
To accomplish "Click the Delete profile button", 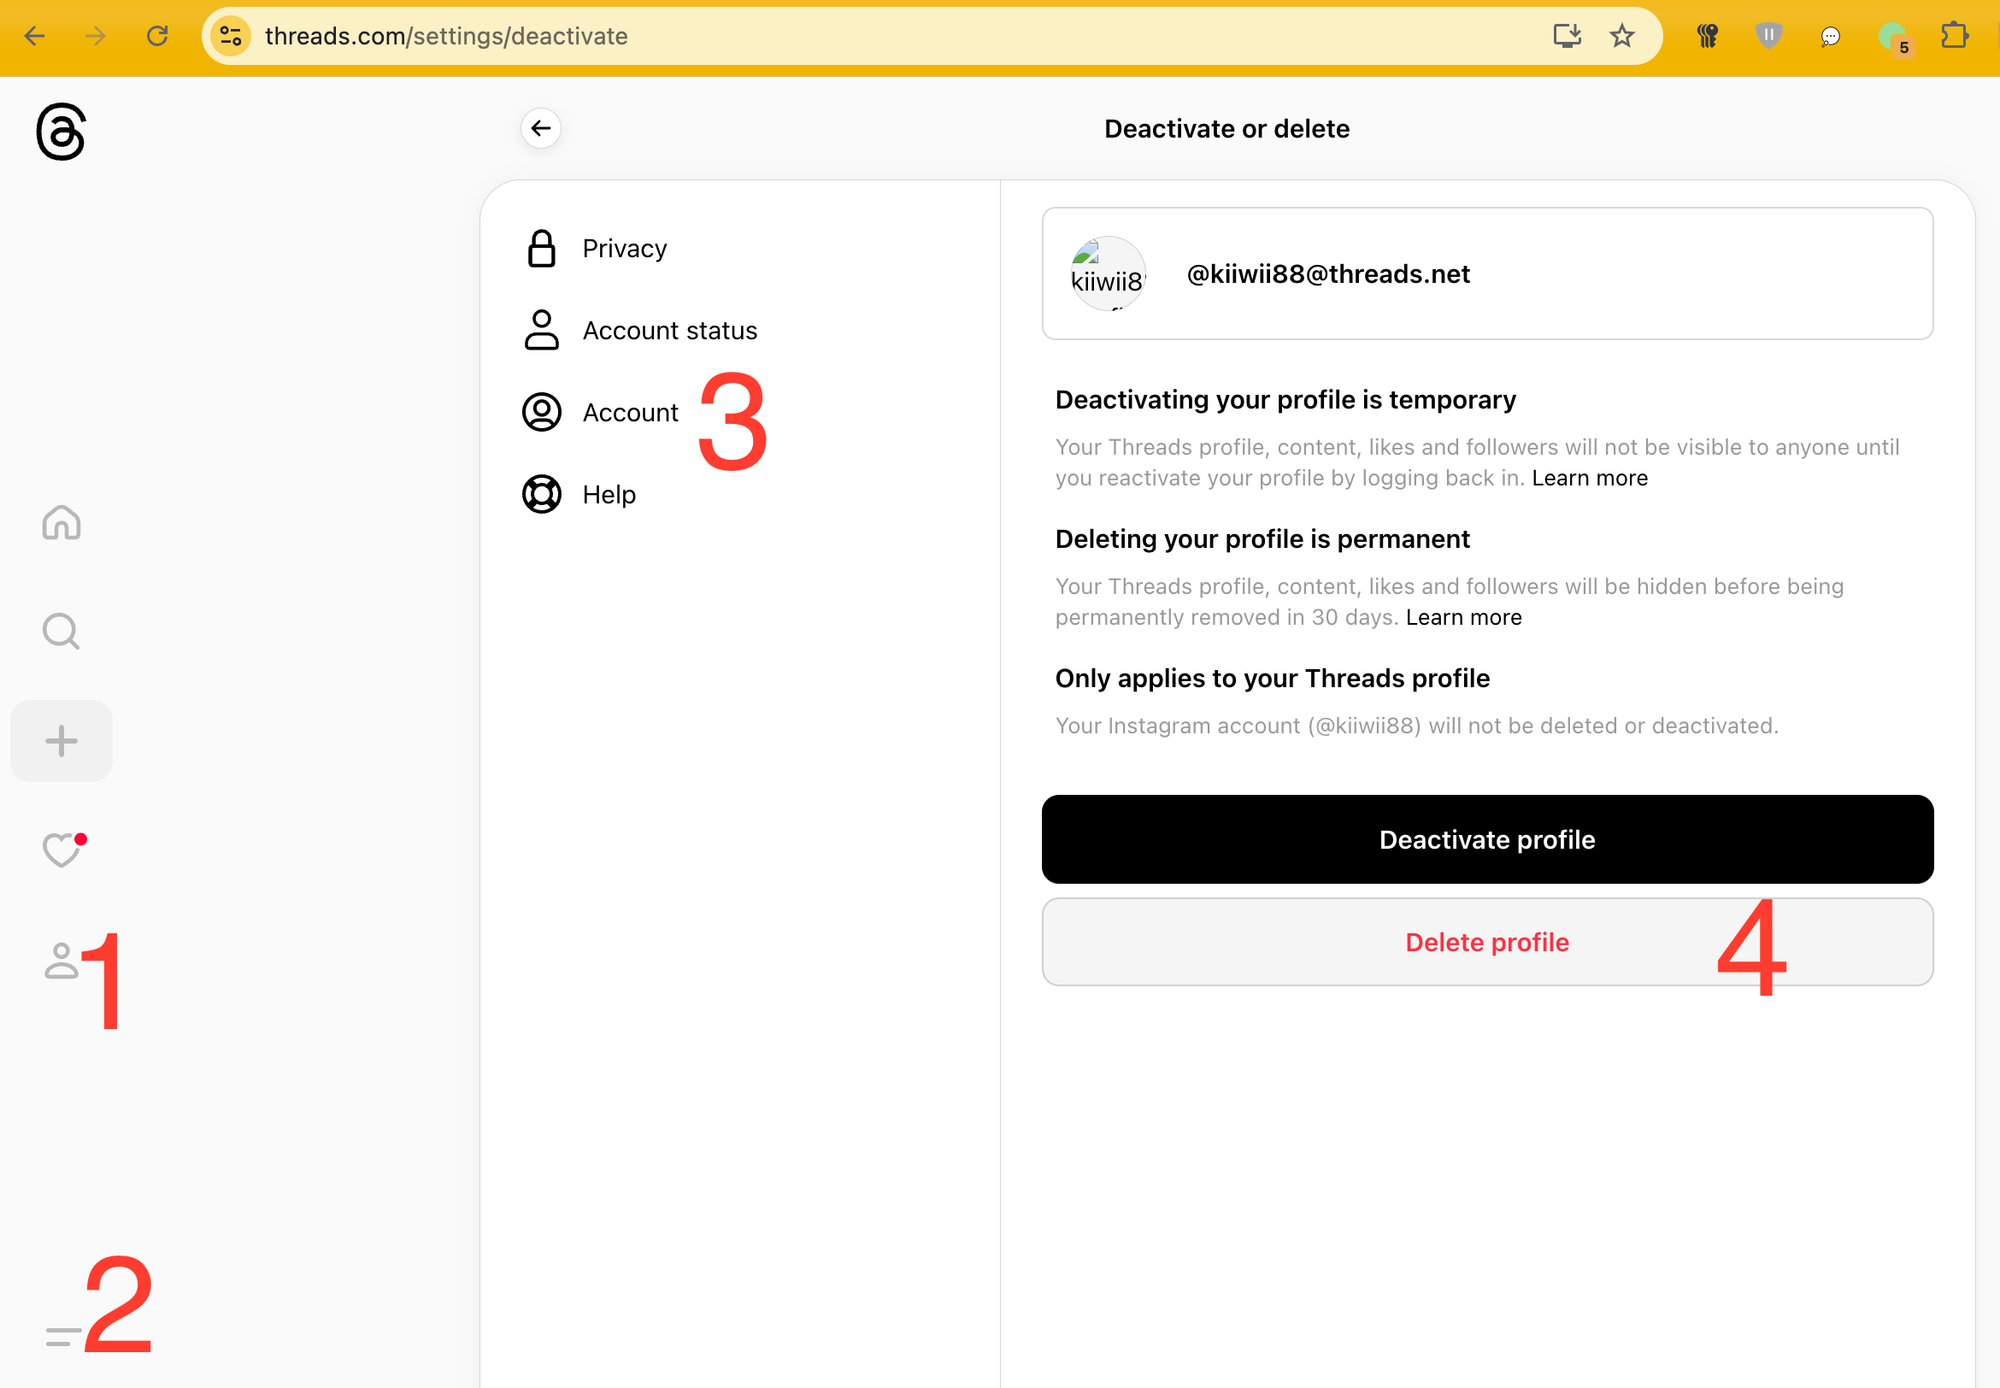I will (1487, 942).
